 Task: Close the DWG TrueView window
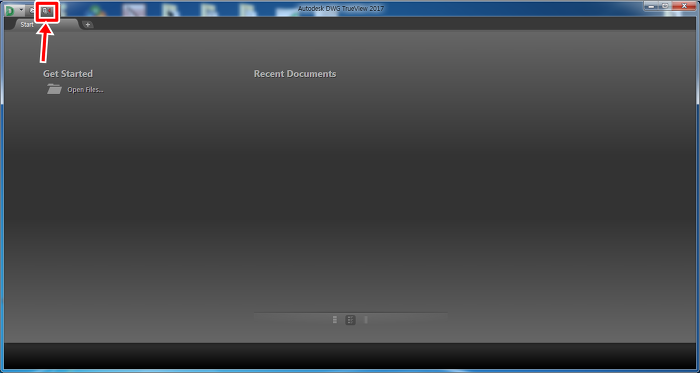click(683, 6)
